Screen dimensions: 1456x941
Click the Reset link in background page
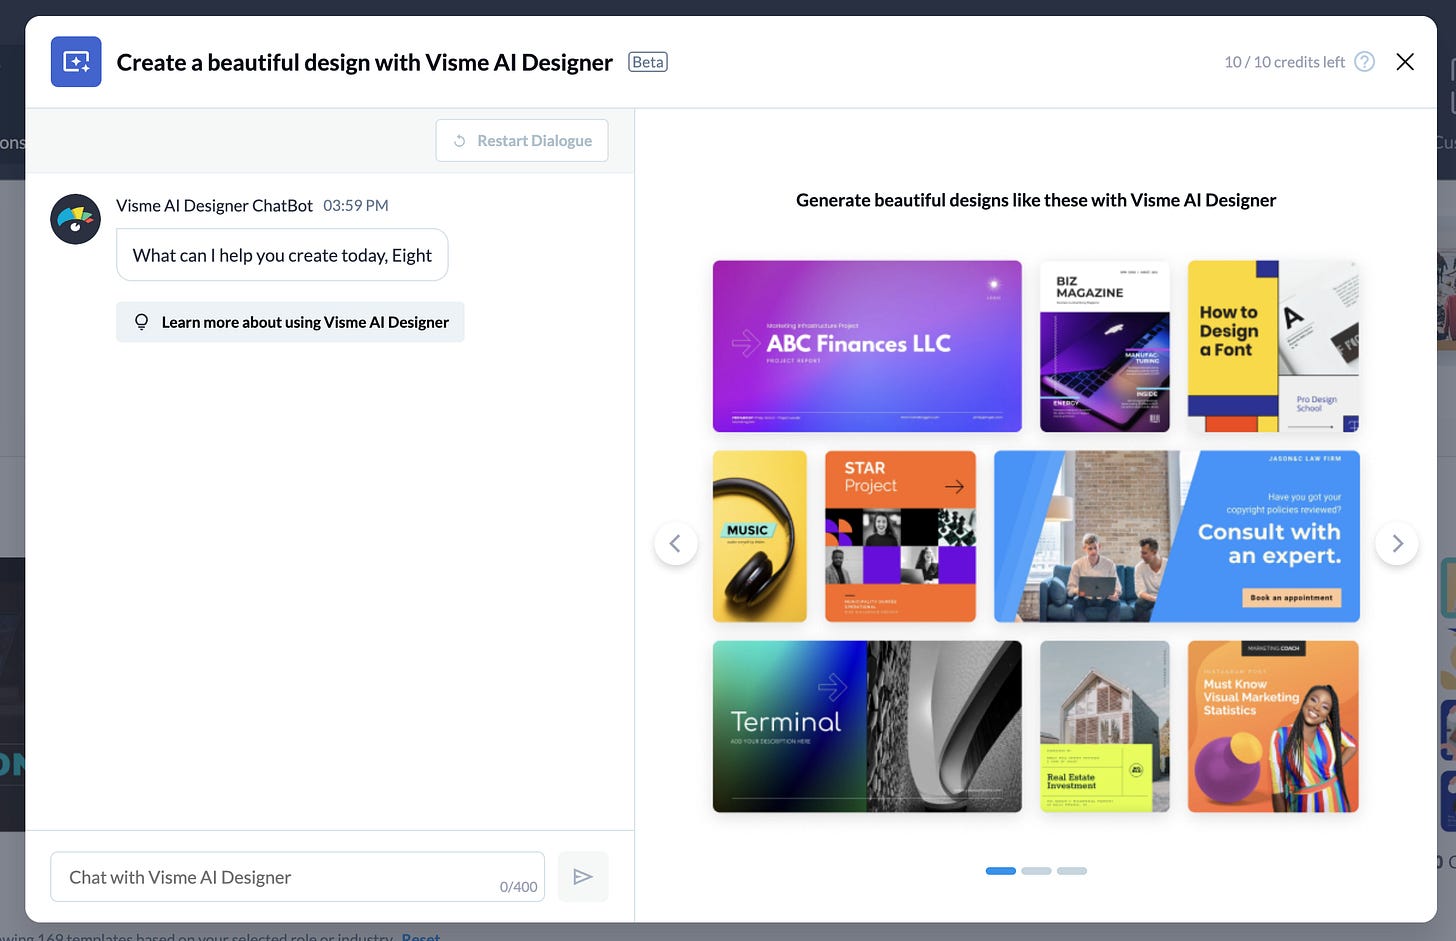click(421, 937)
